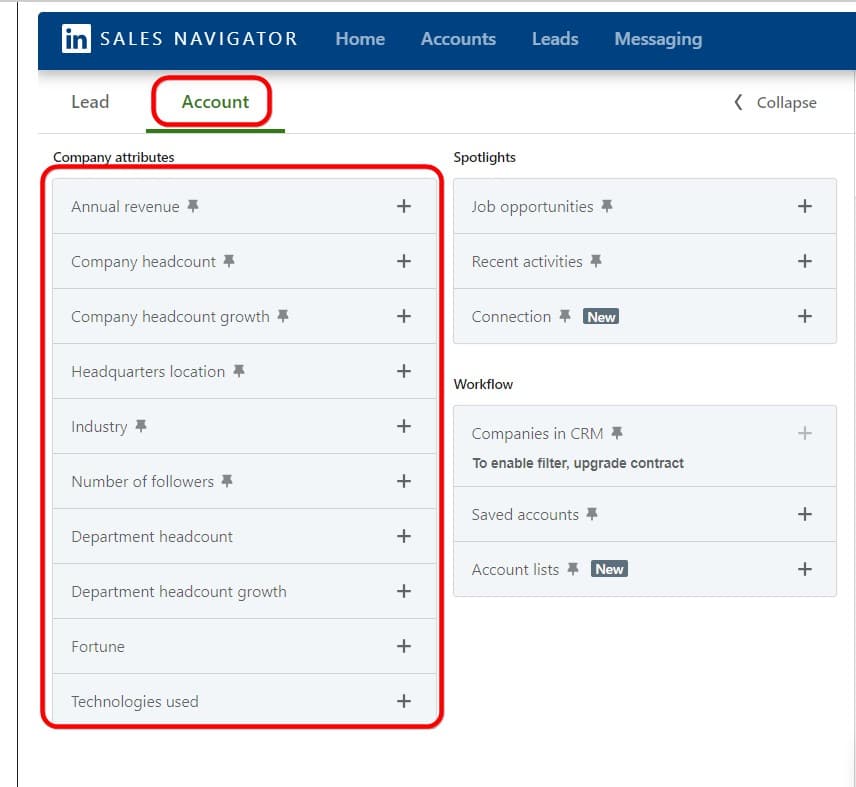Expand Annual revenue filter with plus

point(403,206)
